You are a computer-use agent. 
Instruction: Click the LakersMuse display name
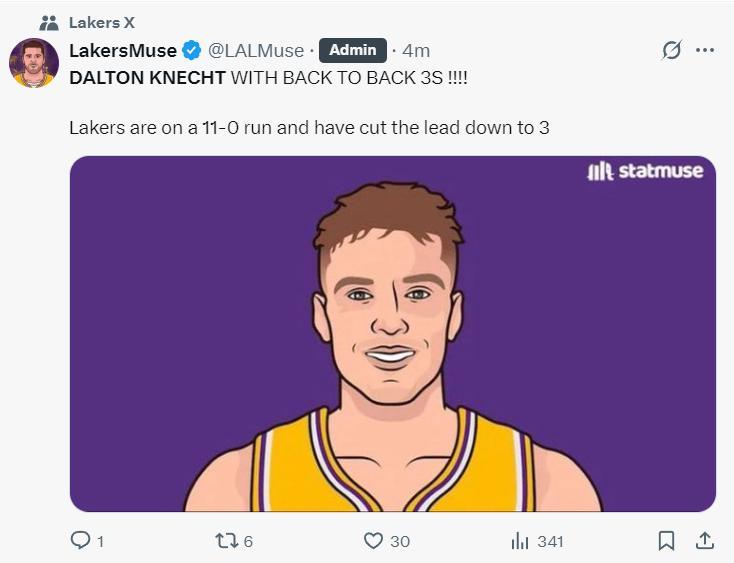(x=123, y=50)
